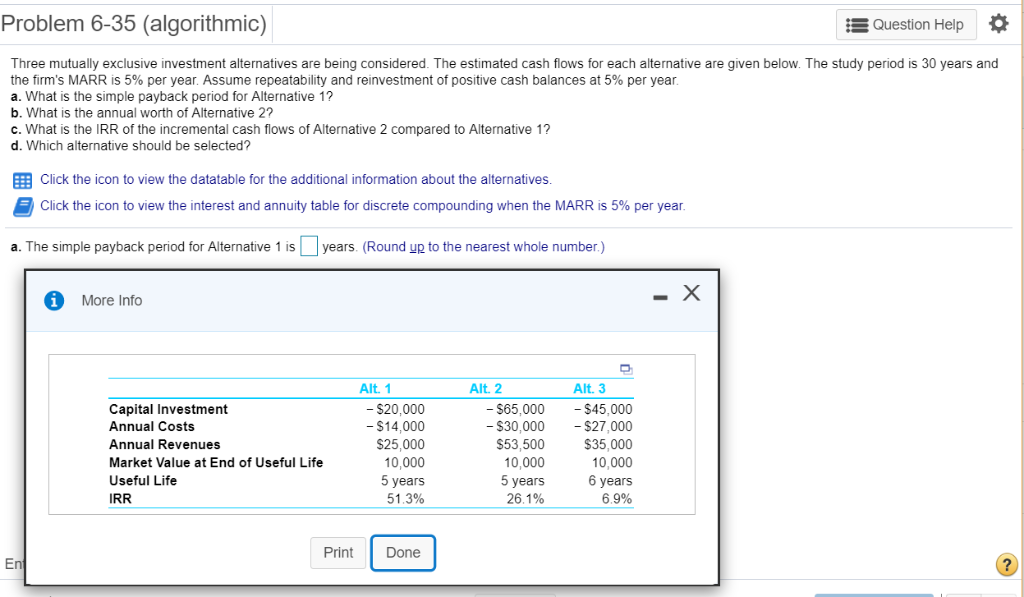1024x597 pixels.
Task: Select the Alt. 1 column header
Action: 375,389
